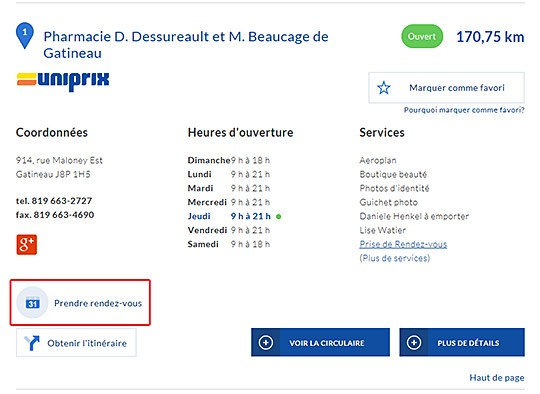
Task: Click the calendar 31 icon
Action: point(33,303)
